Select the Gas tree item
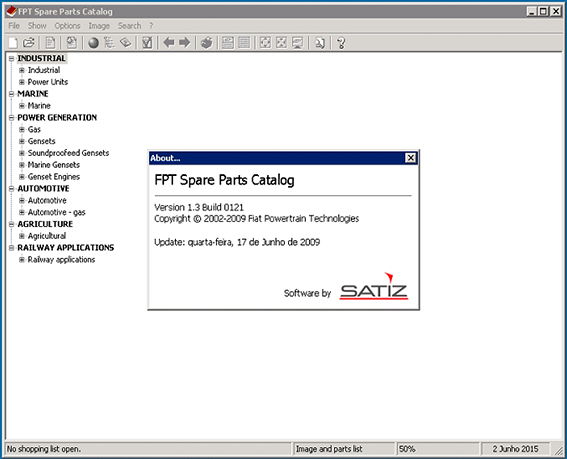Screen dimensions: 567x459 click(34, 129)
